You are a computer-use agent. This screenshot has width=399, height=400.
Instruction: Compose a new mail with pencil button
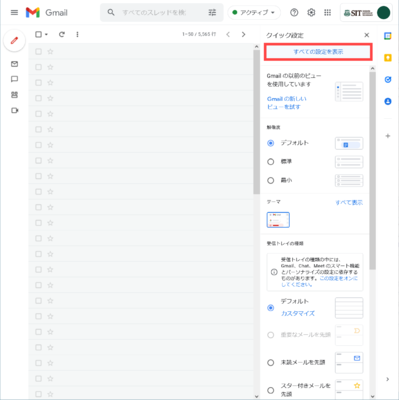(14, 41)
